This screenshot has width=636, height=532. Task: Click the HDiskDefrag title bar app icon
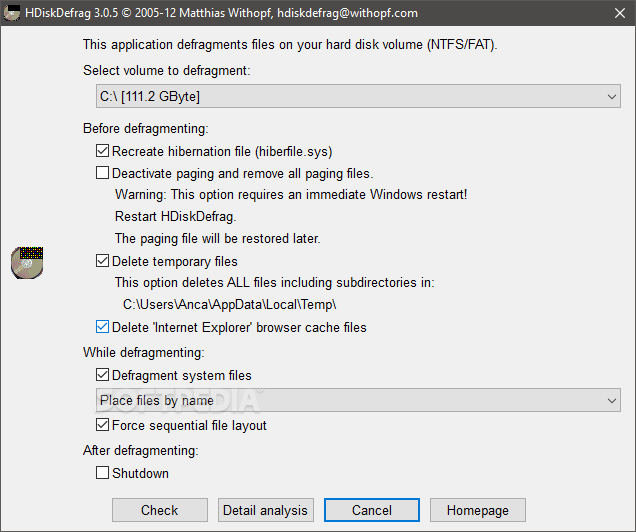[x=12, y=13]
